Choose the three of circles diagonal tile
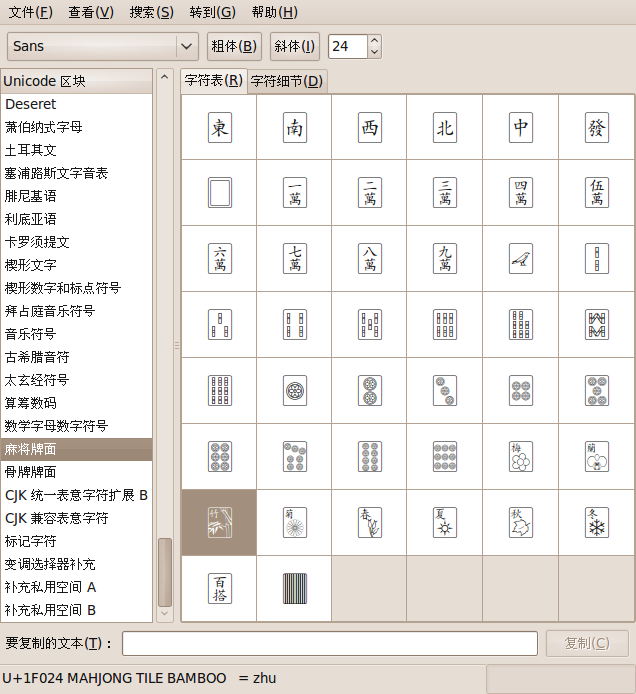 [445, 391]
